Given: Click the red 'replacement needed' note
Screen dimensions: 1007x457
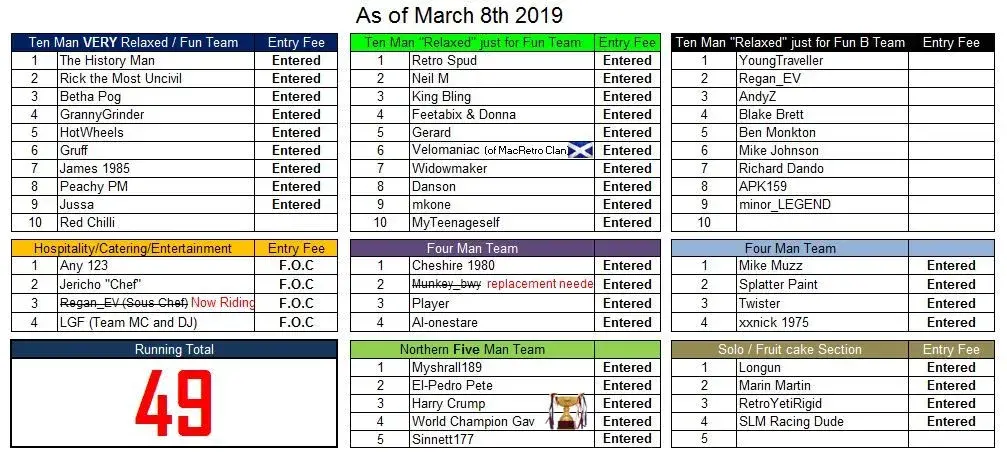Looking at the screenshot, I should 540,284.
